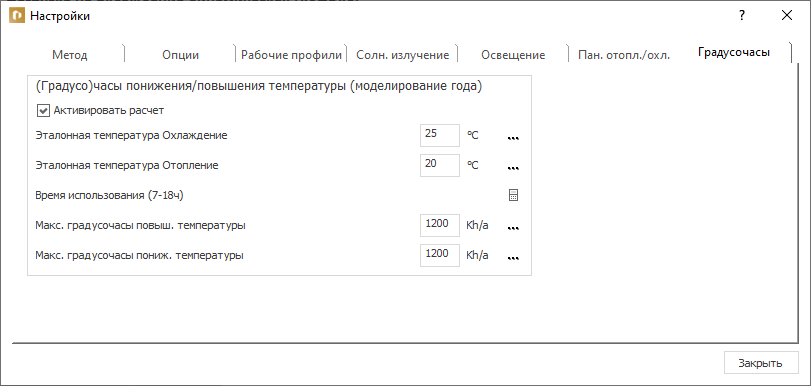Open ellipsis for Макс. градусочасы повыш. температуры
This screenshot has height=386, width=811.
point(513,227)
